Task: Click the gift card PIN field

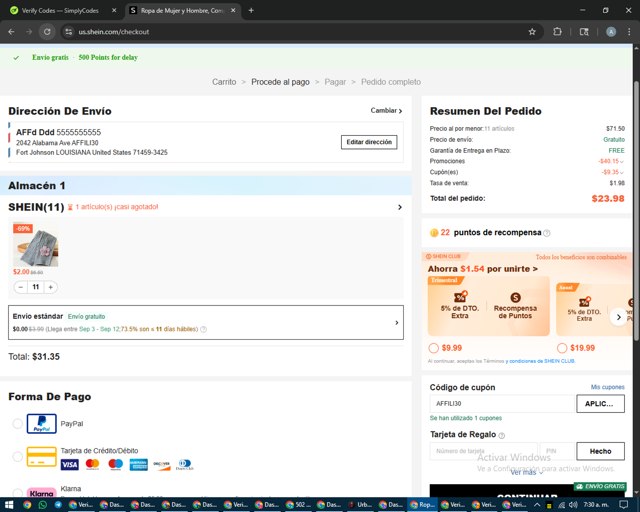Action: click(x=557, y=451)
